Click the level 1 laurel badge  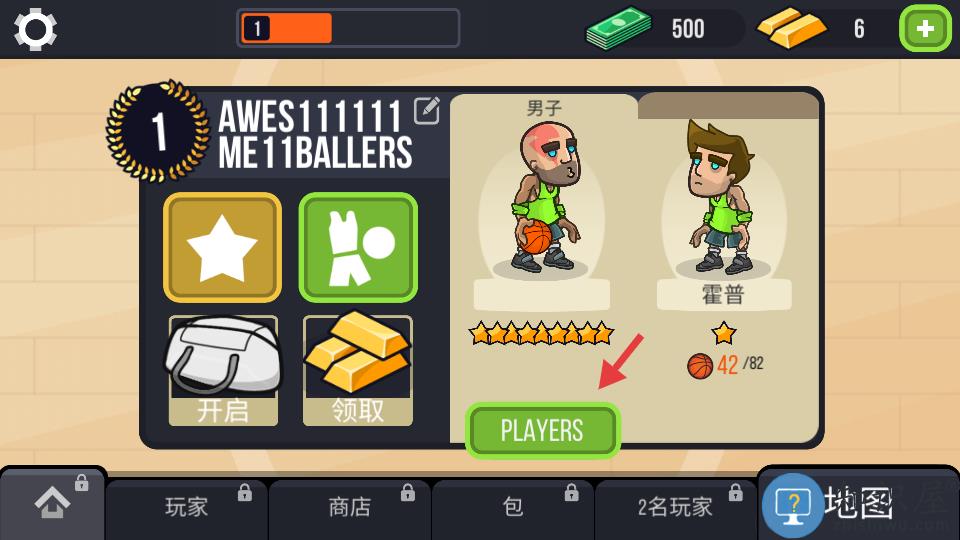coord(157,132)
